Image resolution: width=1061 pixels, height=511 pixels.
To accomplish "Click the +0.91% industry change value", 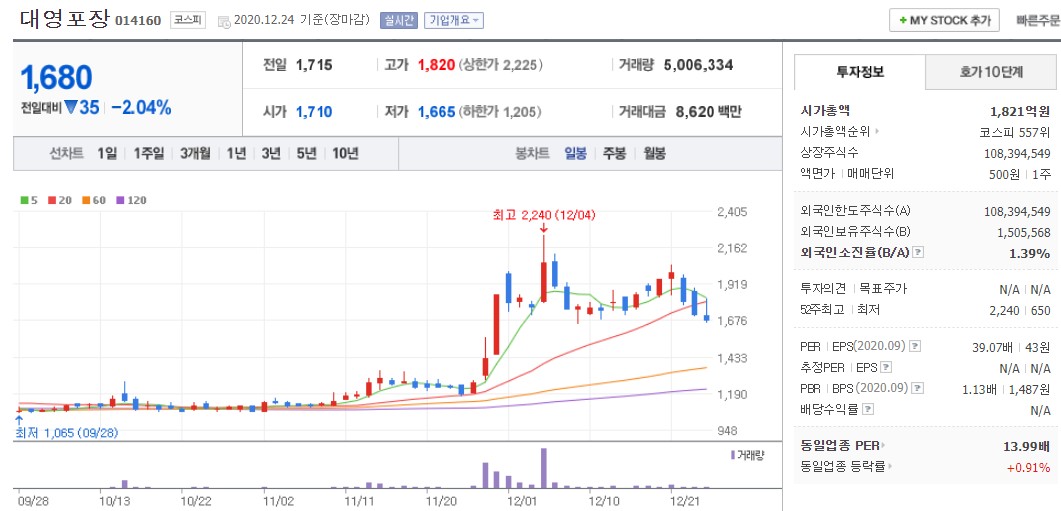I will click(x=1031, y=467).
